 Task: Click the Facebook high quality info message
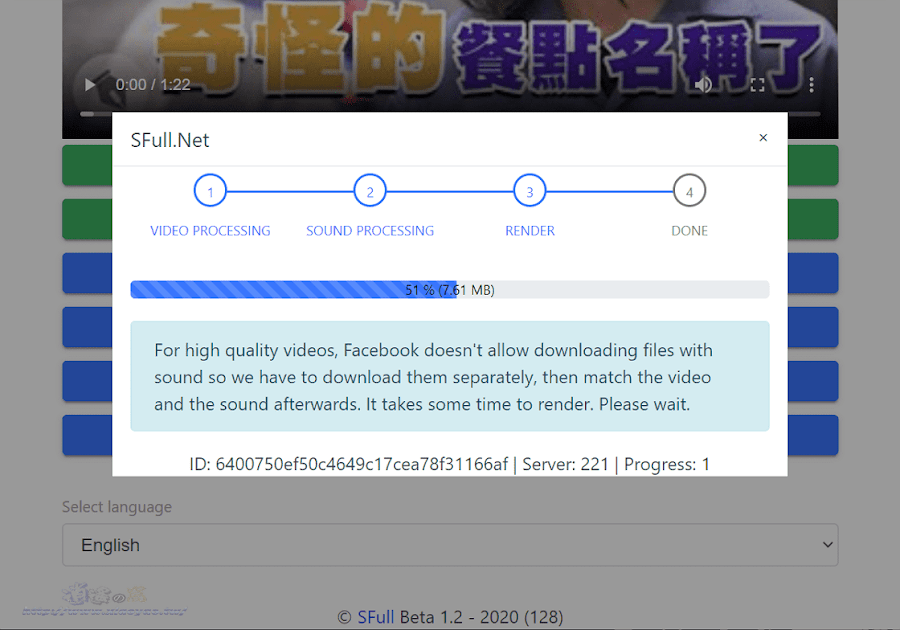pos(449,376)
